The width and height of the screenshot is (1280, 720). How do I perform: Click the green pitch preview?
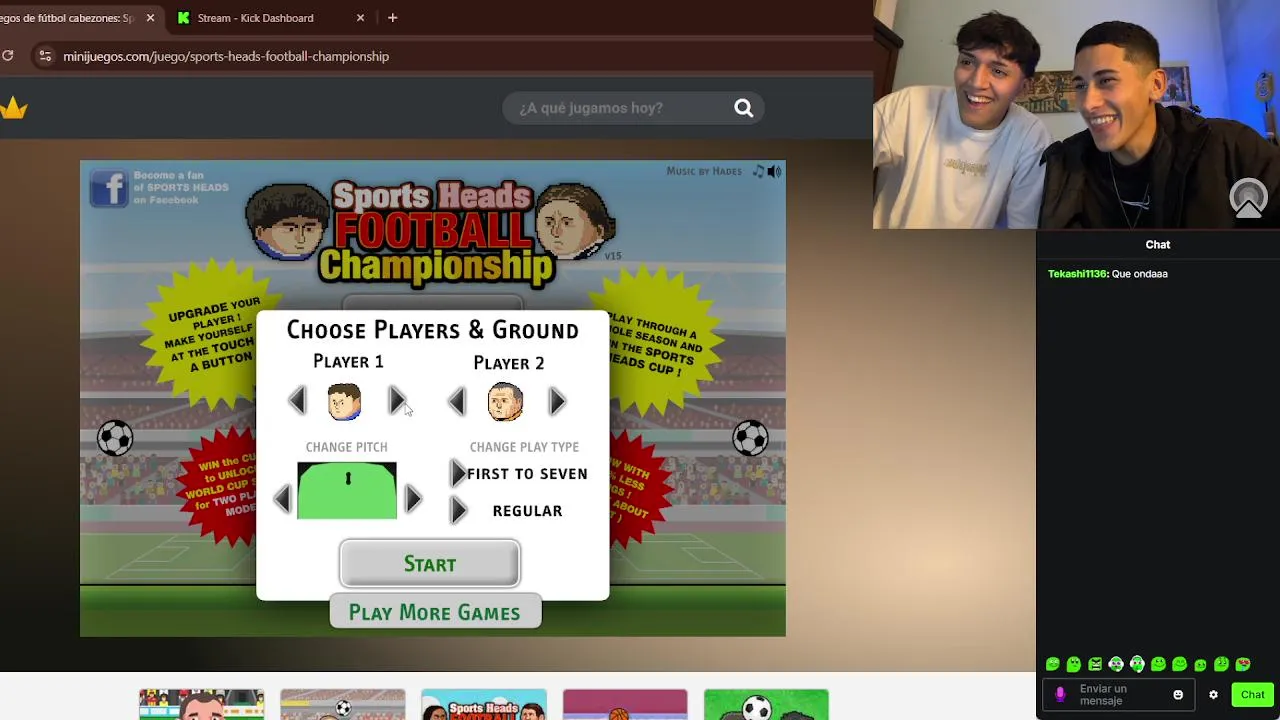(x=347, y=490)
